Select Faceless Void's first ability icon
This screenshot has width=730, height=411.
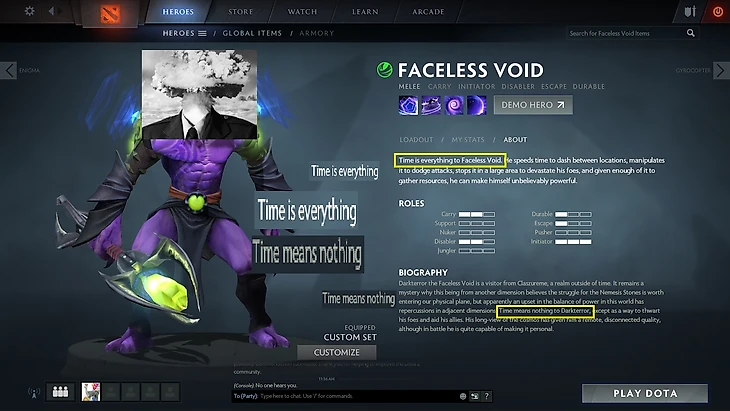(408, 105)
